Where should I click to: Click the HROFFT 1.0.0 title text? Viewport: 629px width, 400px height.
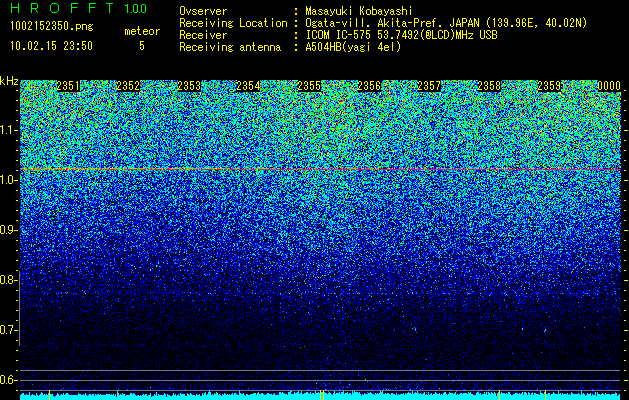point(78,8)
